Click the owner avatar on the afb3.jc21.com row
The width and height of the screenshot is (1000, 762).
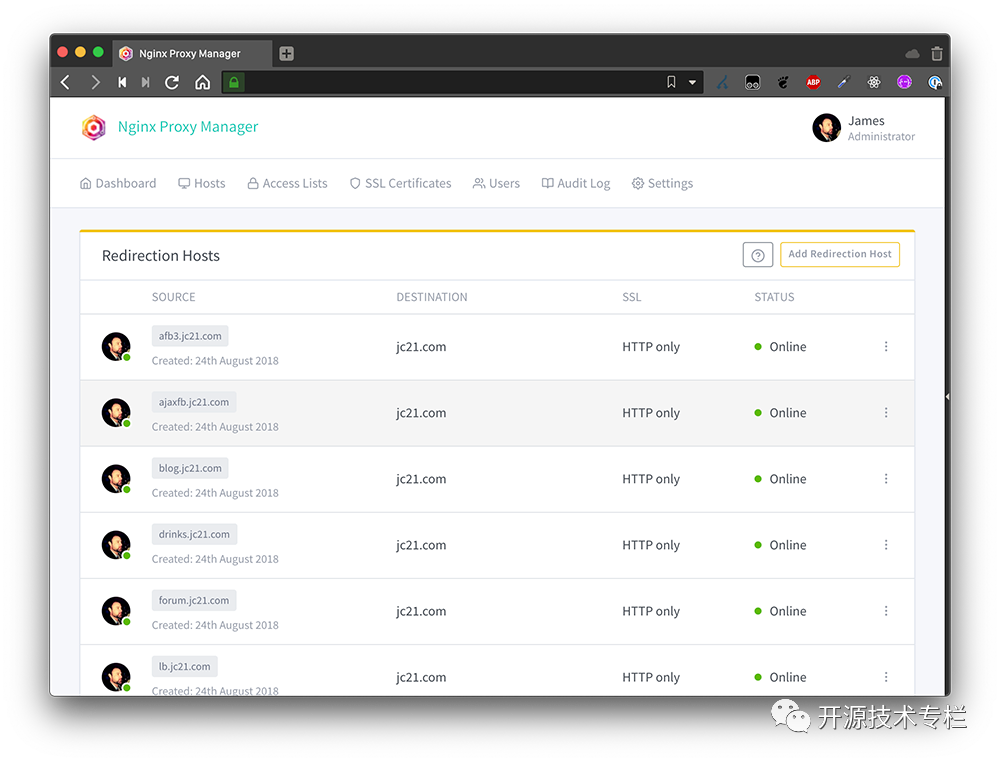116,347
